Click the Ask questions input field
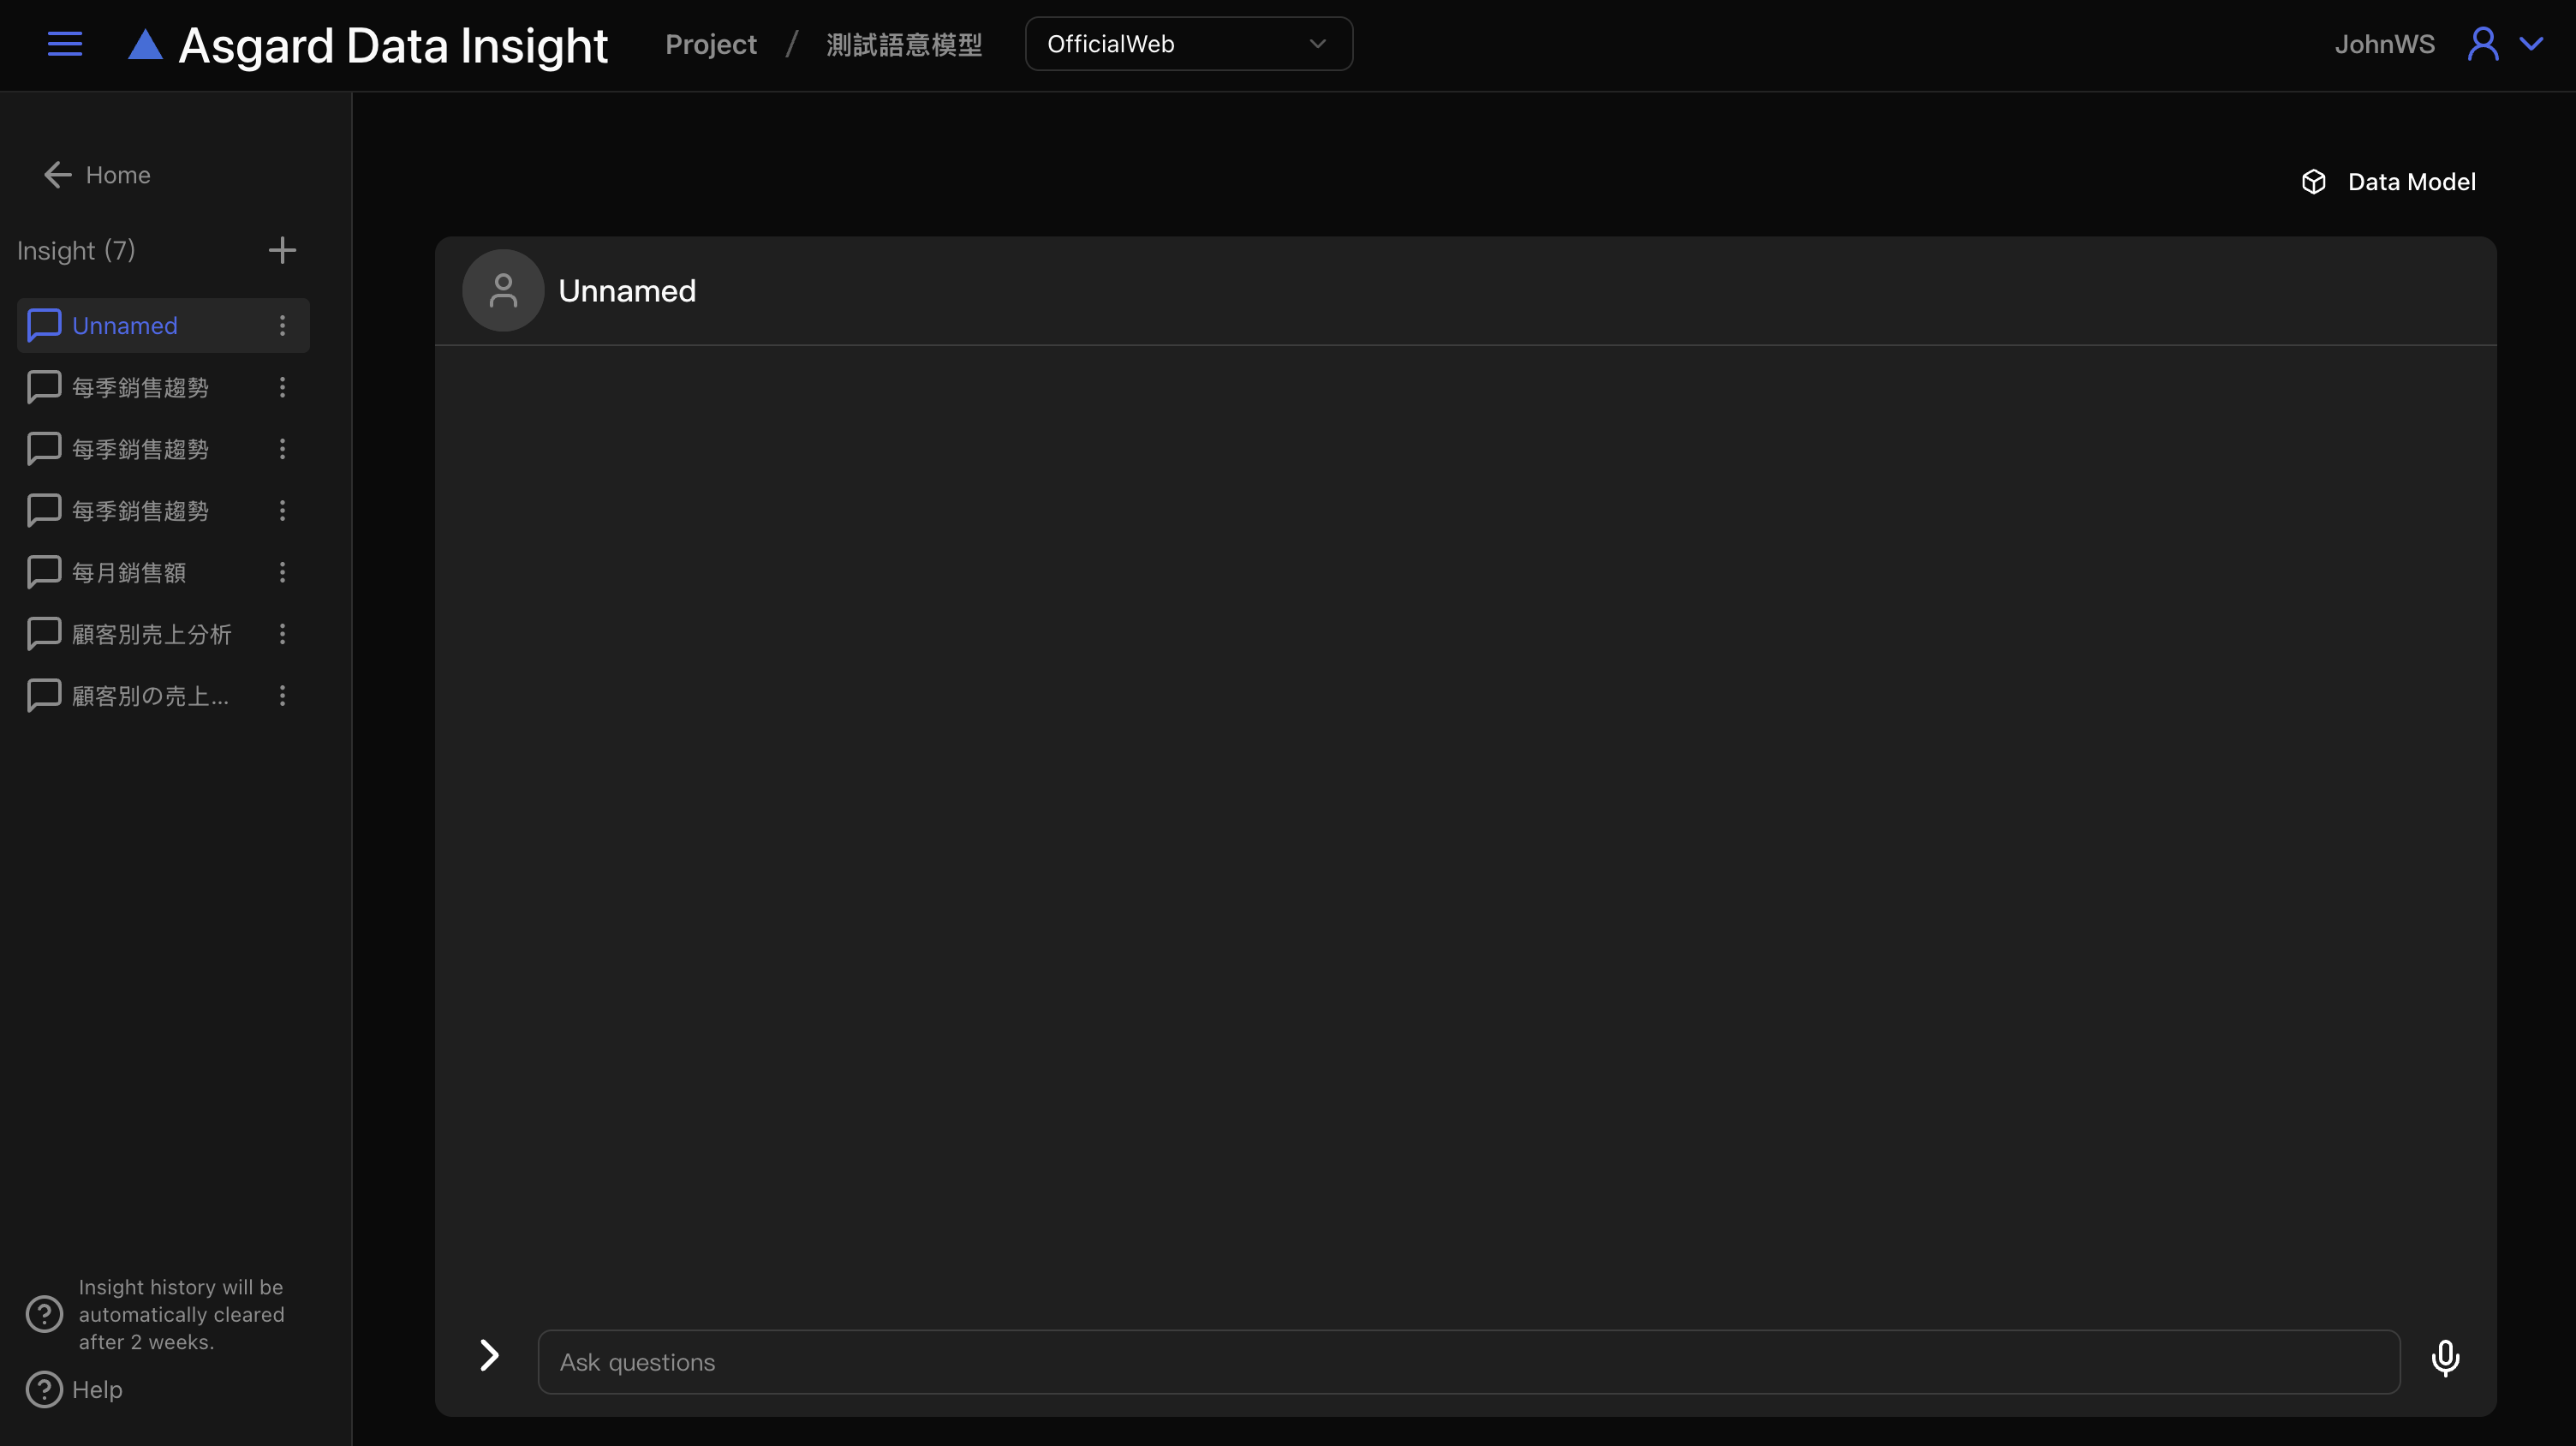 1468,1362
